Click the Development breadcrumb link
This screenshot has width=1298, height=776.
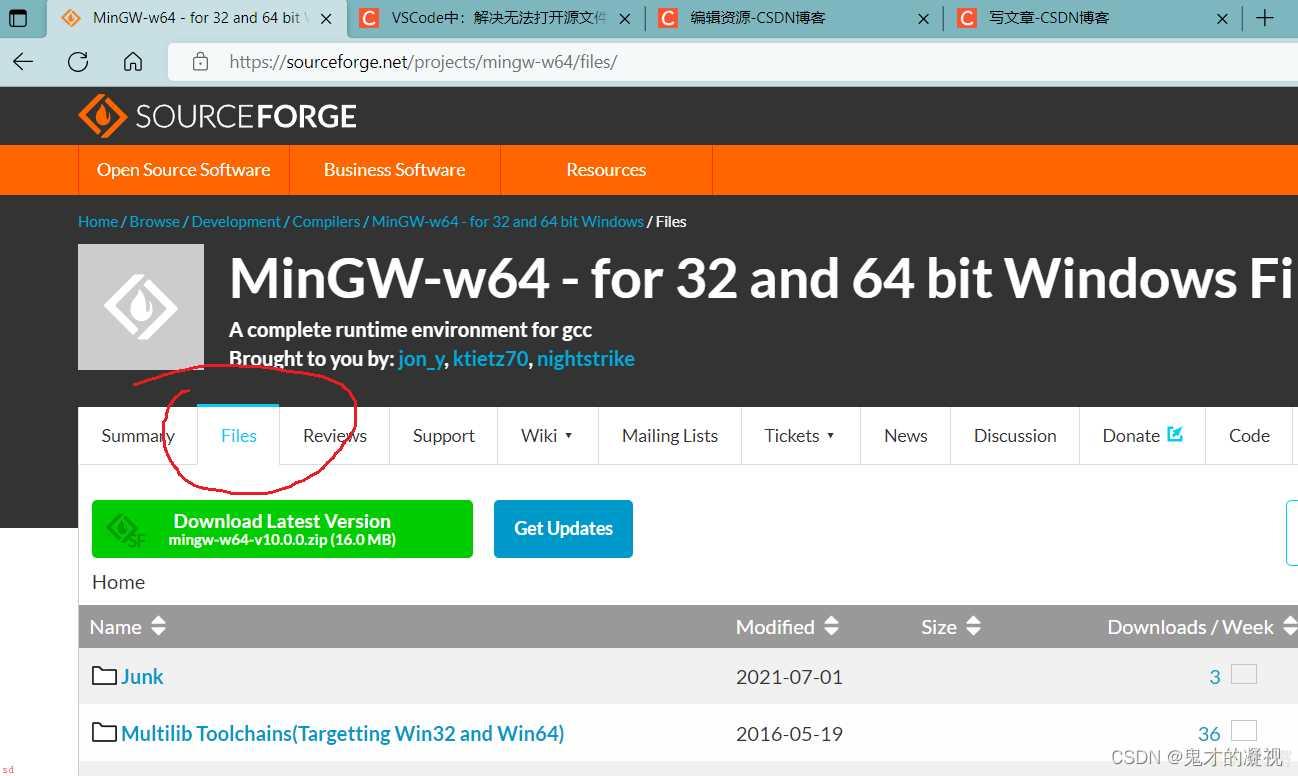pyautogui.click(x=236, y=222)
